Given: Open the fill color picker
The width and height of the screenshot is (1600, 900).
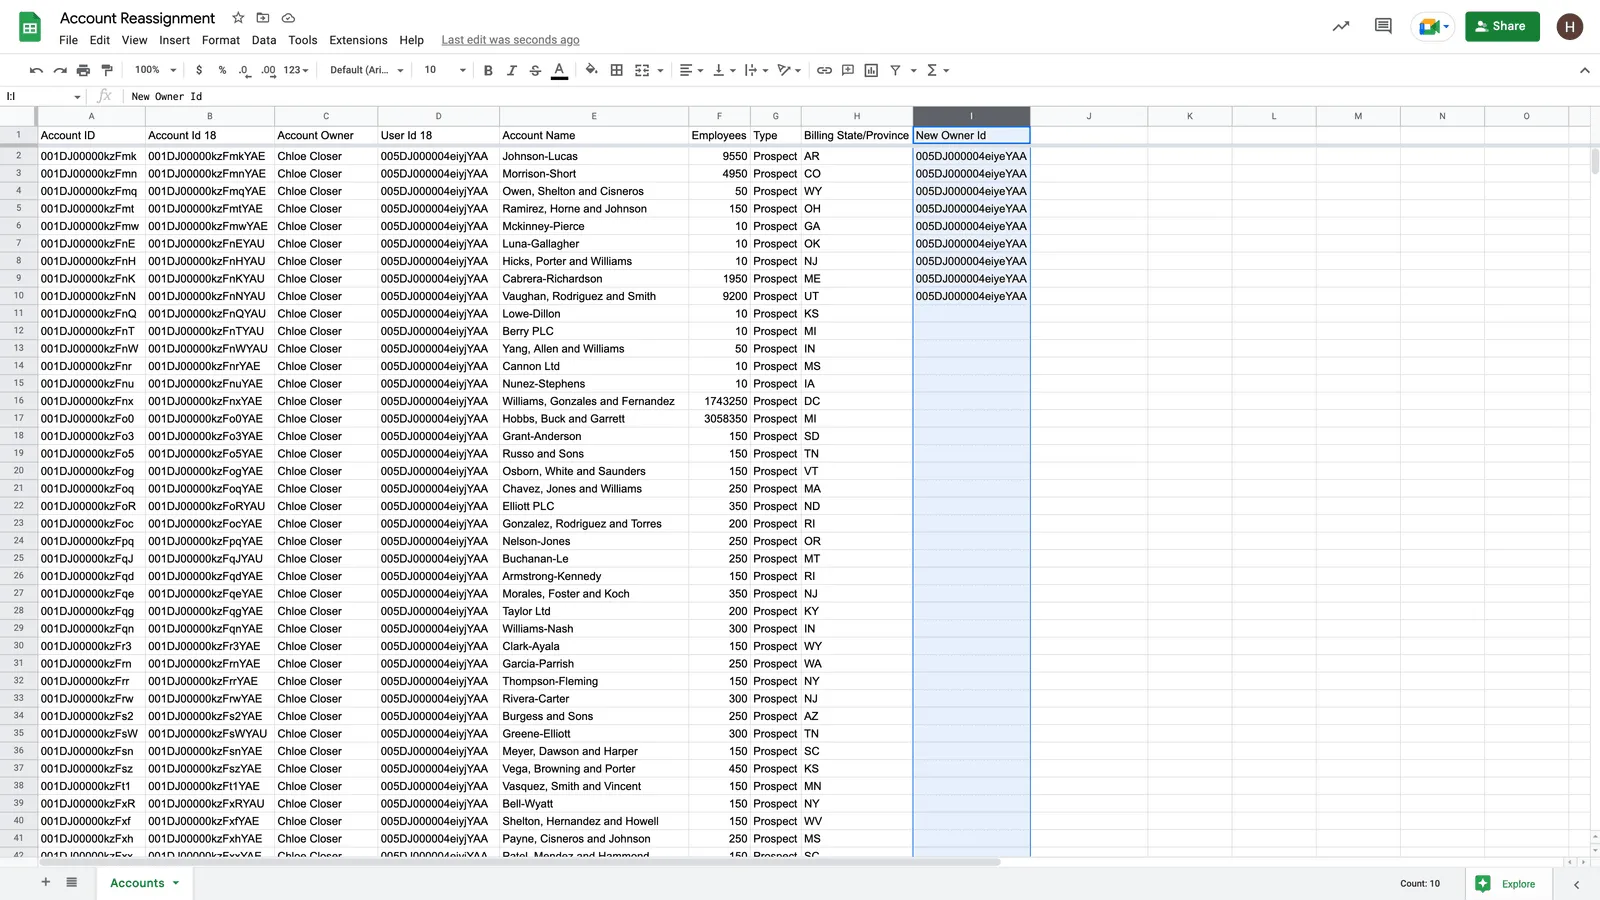Looking at the screenshot, I should click(x=592, y=70).
